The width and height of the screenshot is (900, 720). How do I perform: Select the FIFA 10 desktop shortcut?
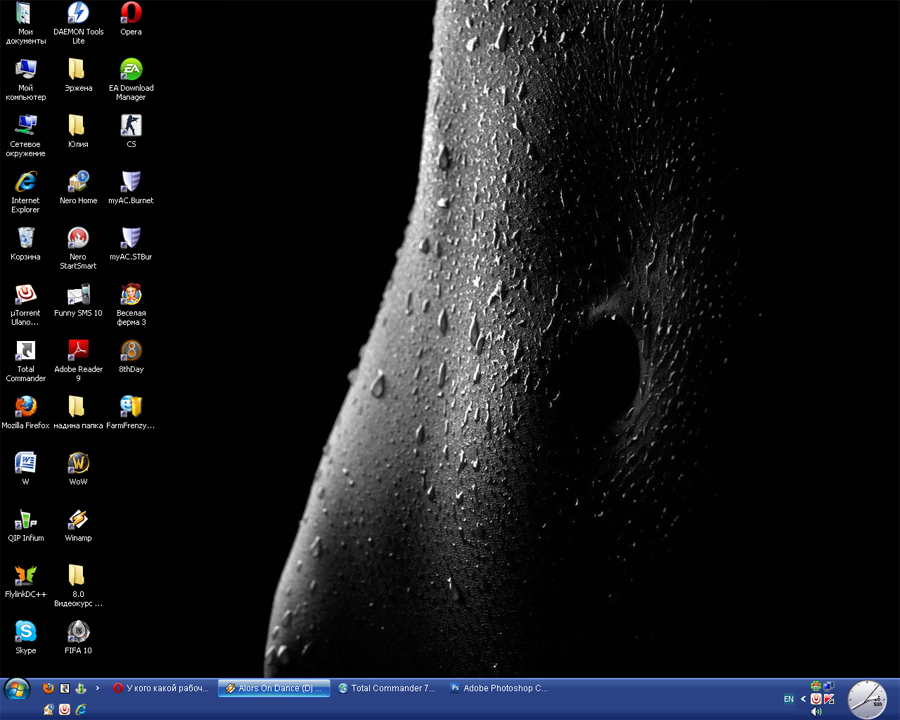click(78, 632)
